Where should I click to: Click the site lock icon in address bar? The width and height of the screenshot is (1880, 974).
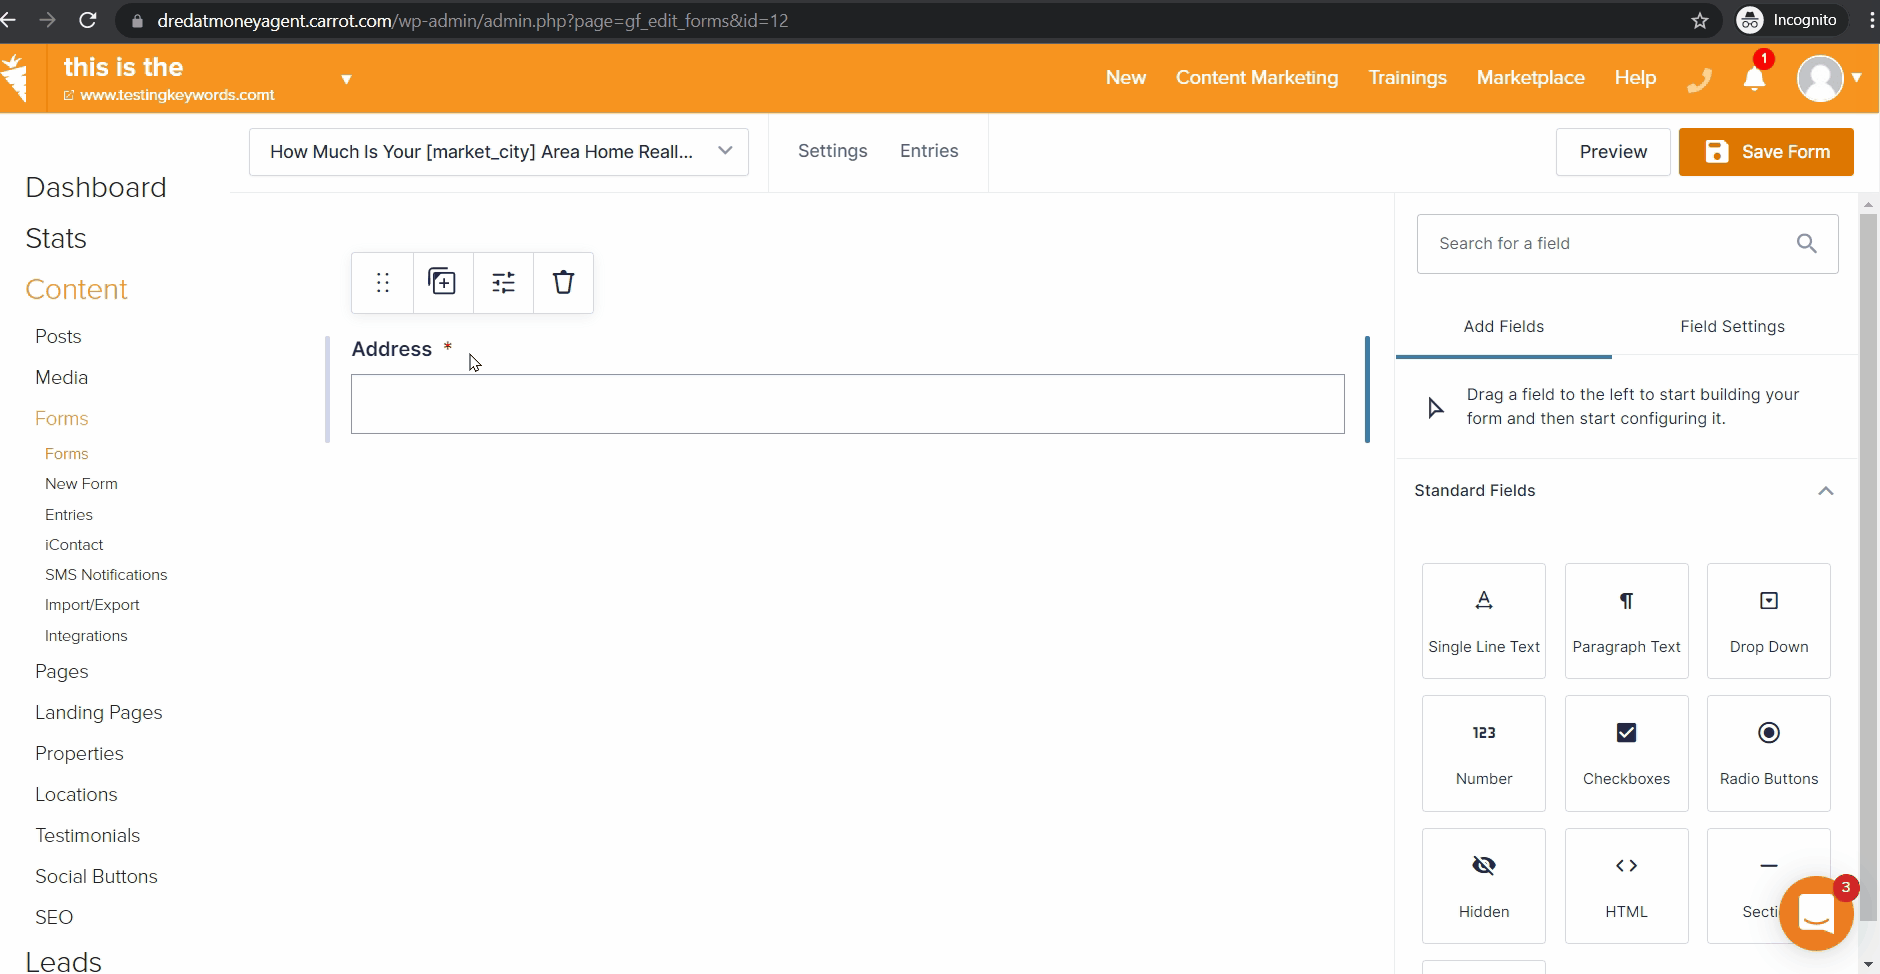coord(137,21)
